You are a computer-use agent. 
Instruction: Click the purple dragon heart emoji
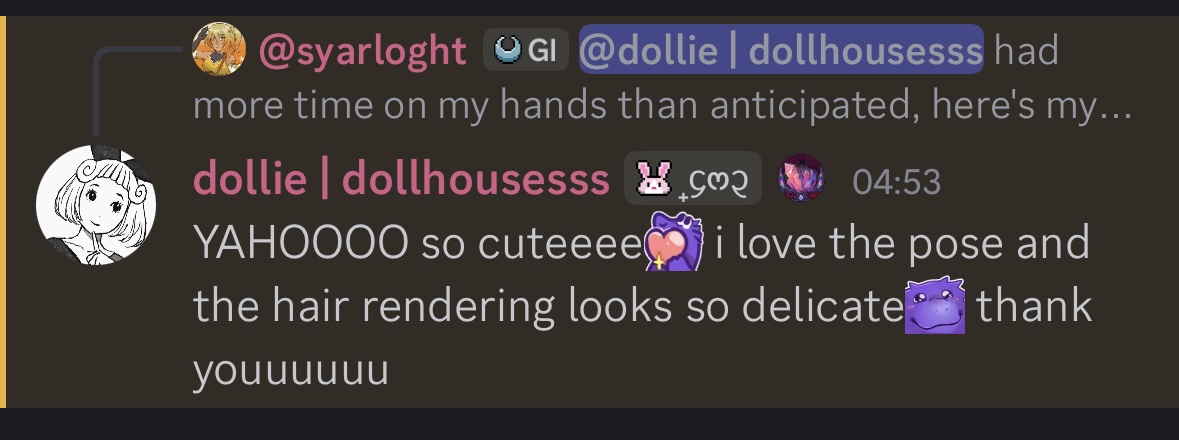(674, 241)
